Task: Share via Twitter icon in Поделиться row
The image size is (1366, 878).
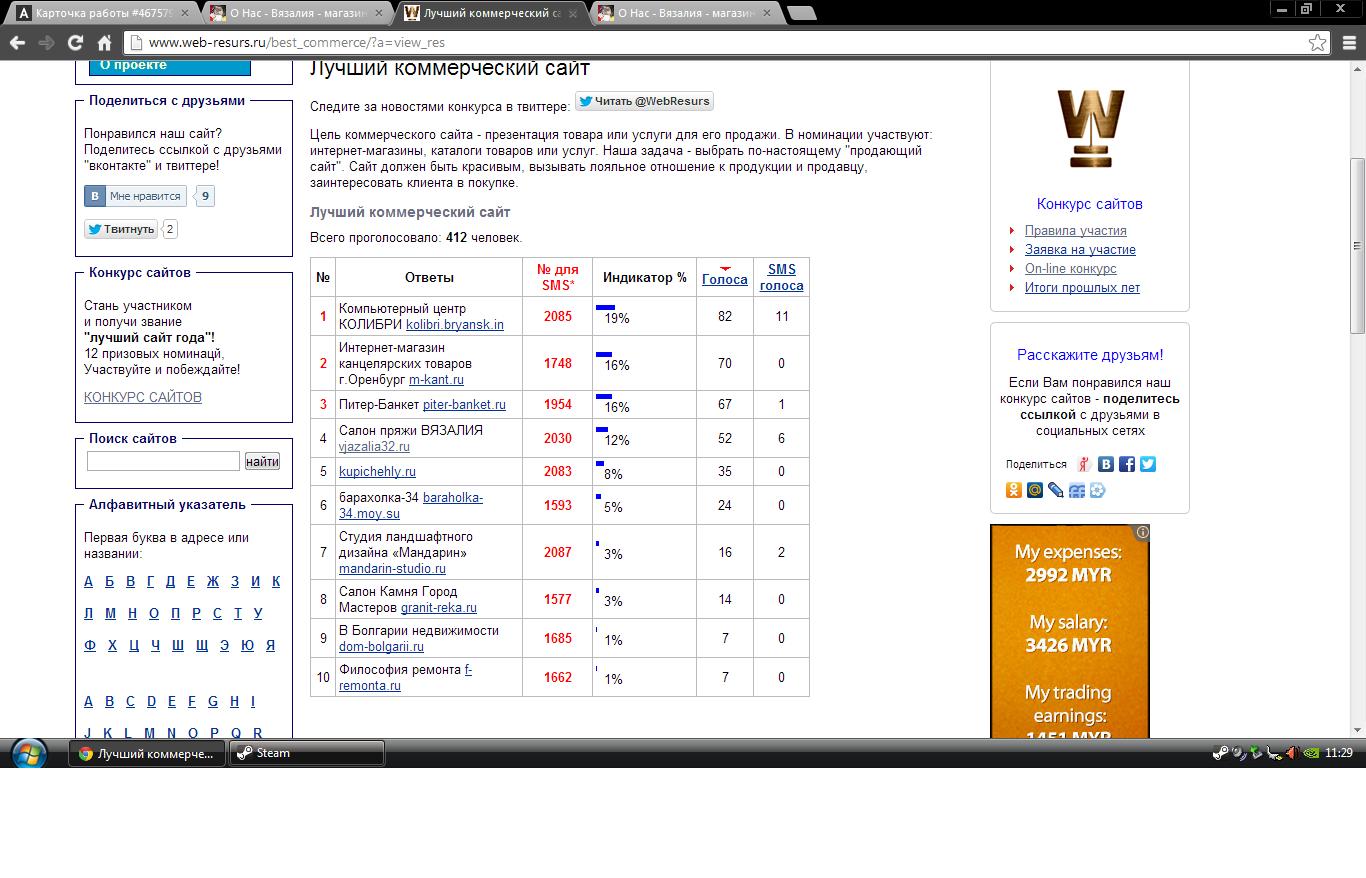Action: pos(1148,464)
